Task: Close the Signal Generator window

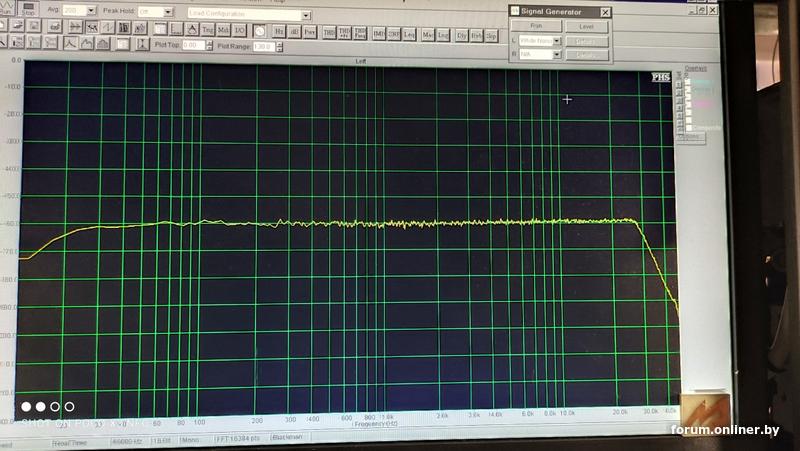Action: tap(605, 12)
